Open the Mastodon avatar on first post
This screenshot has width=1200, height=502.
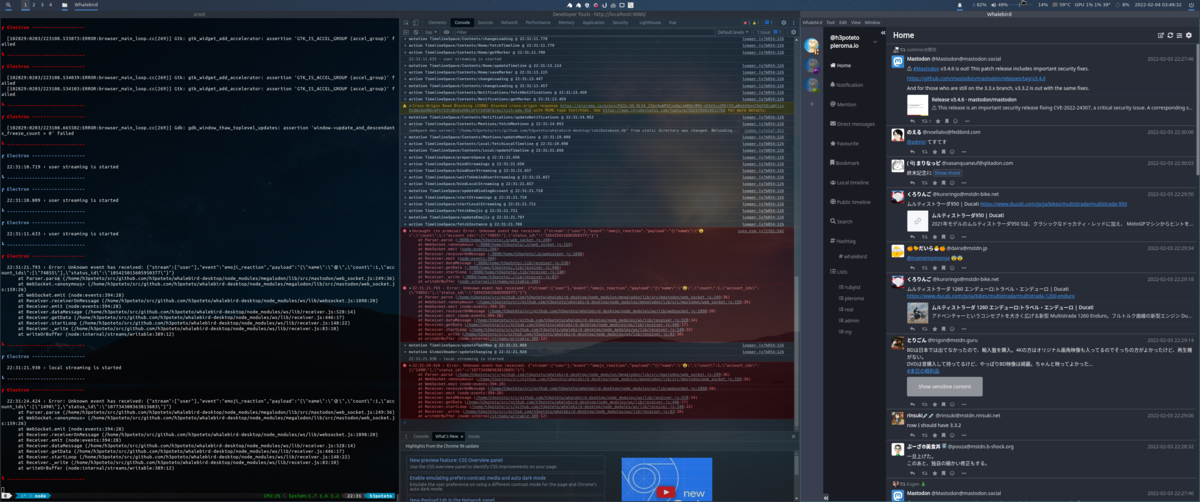tap(897, 62)
